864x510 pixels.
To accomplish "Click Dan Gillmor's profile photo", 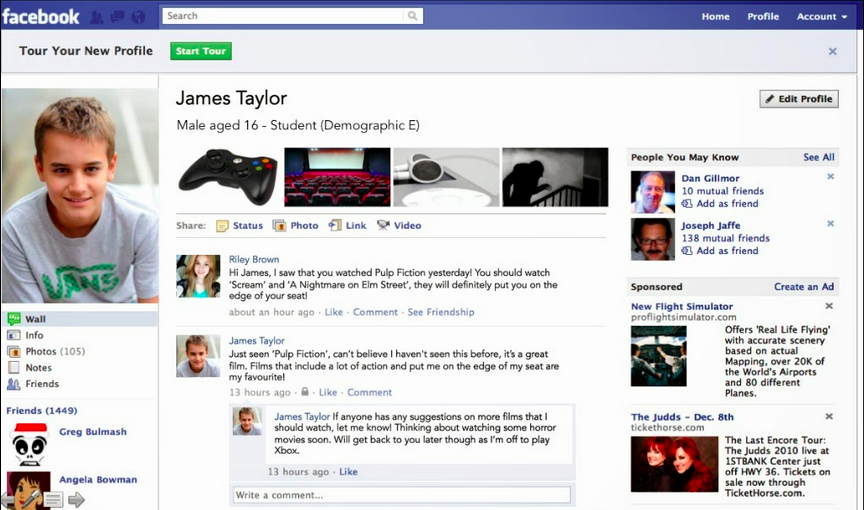I will coord(653,192).
